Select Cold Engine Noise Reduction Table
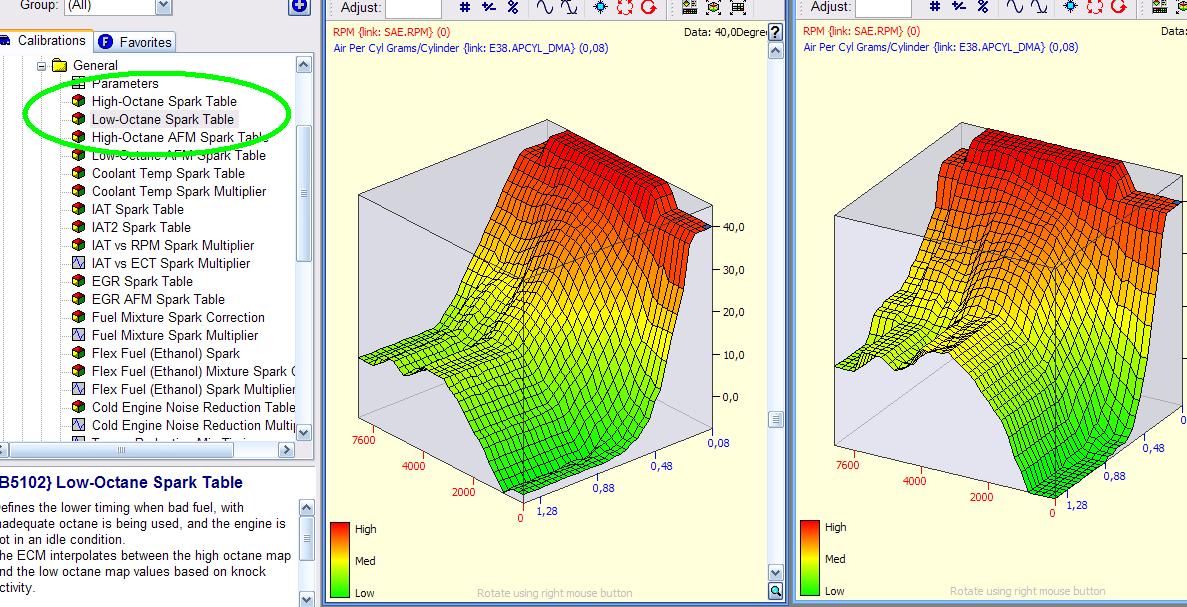This screenshot has height=607, width=1187. [193, 407]
